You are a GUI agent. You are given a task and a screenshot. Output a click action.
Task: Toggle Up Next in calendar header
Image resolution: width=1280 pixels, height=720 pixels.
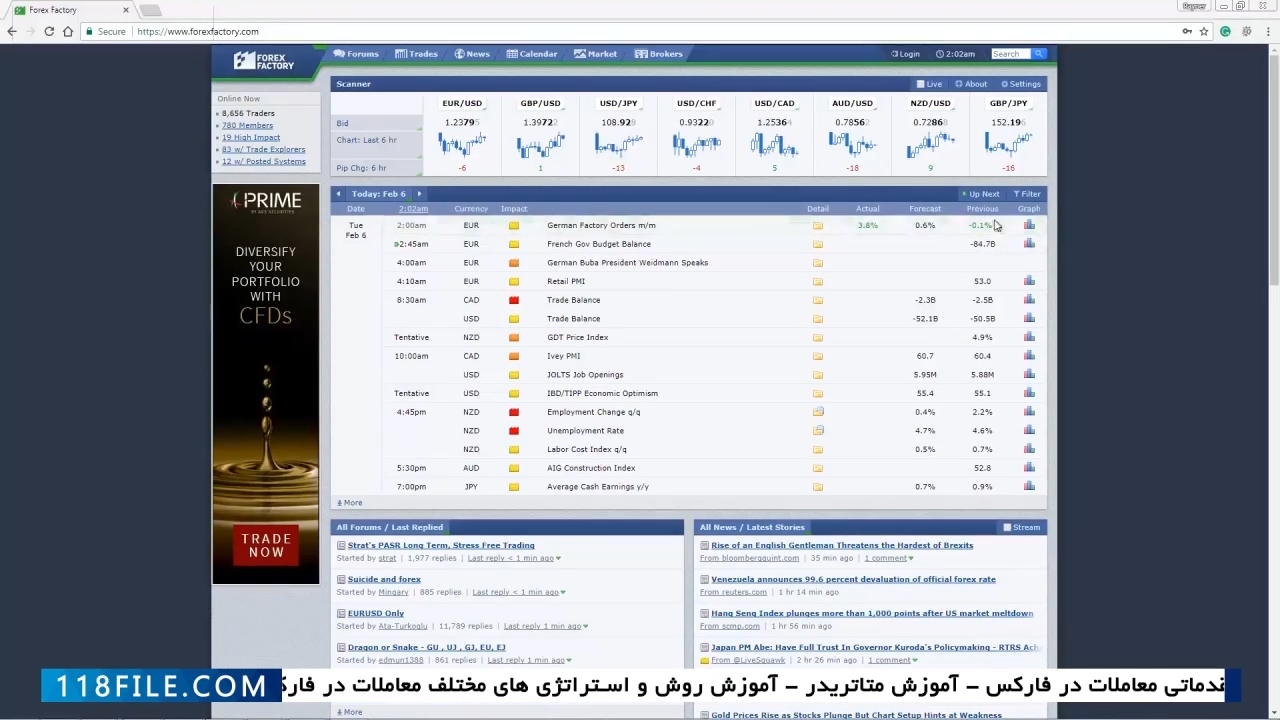point(980,194)
